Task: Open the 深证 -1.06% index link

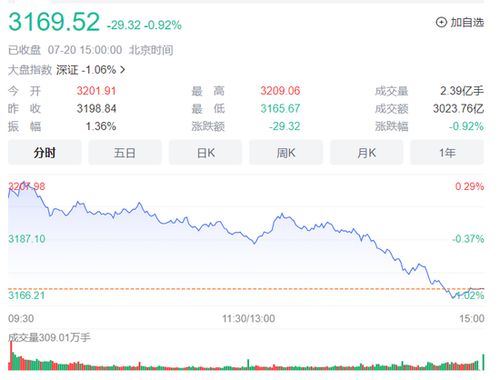Action: point(86,70)
